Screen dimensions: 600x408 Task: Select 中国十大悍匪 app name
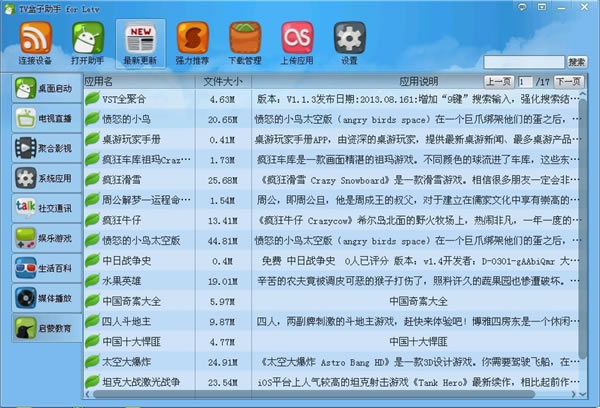point(131,342)
